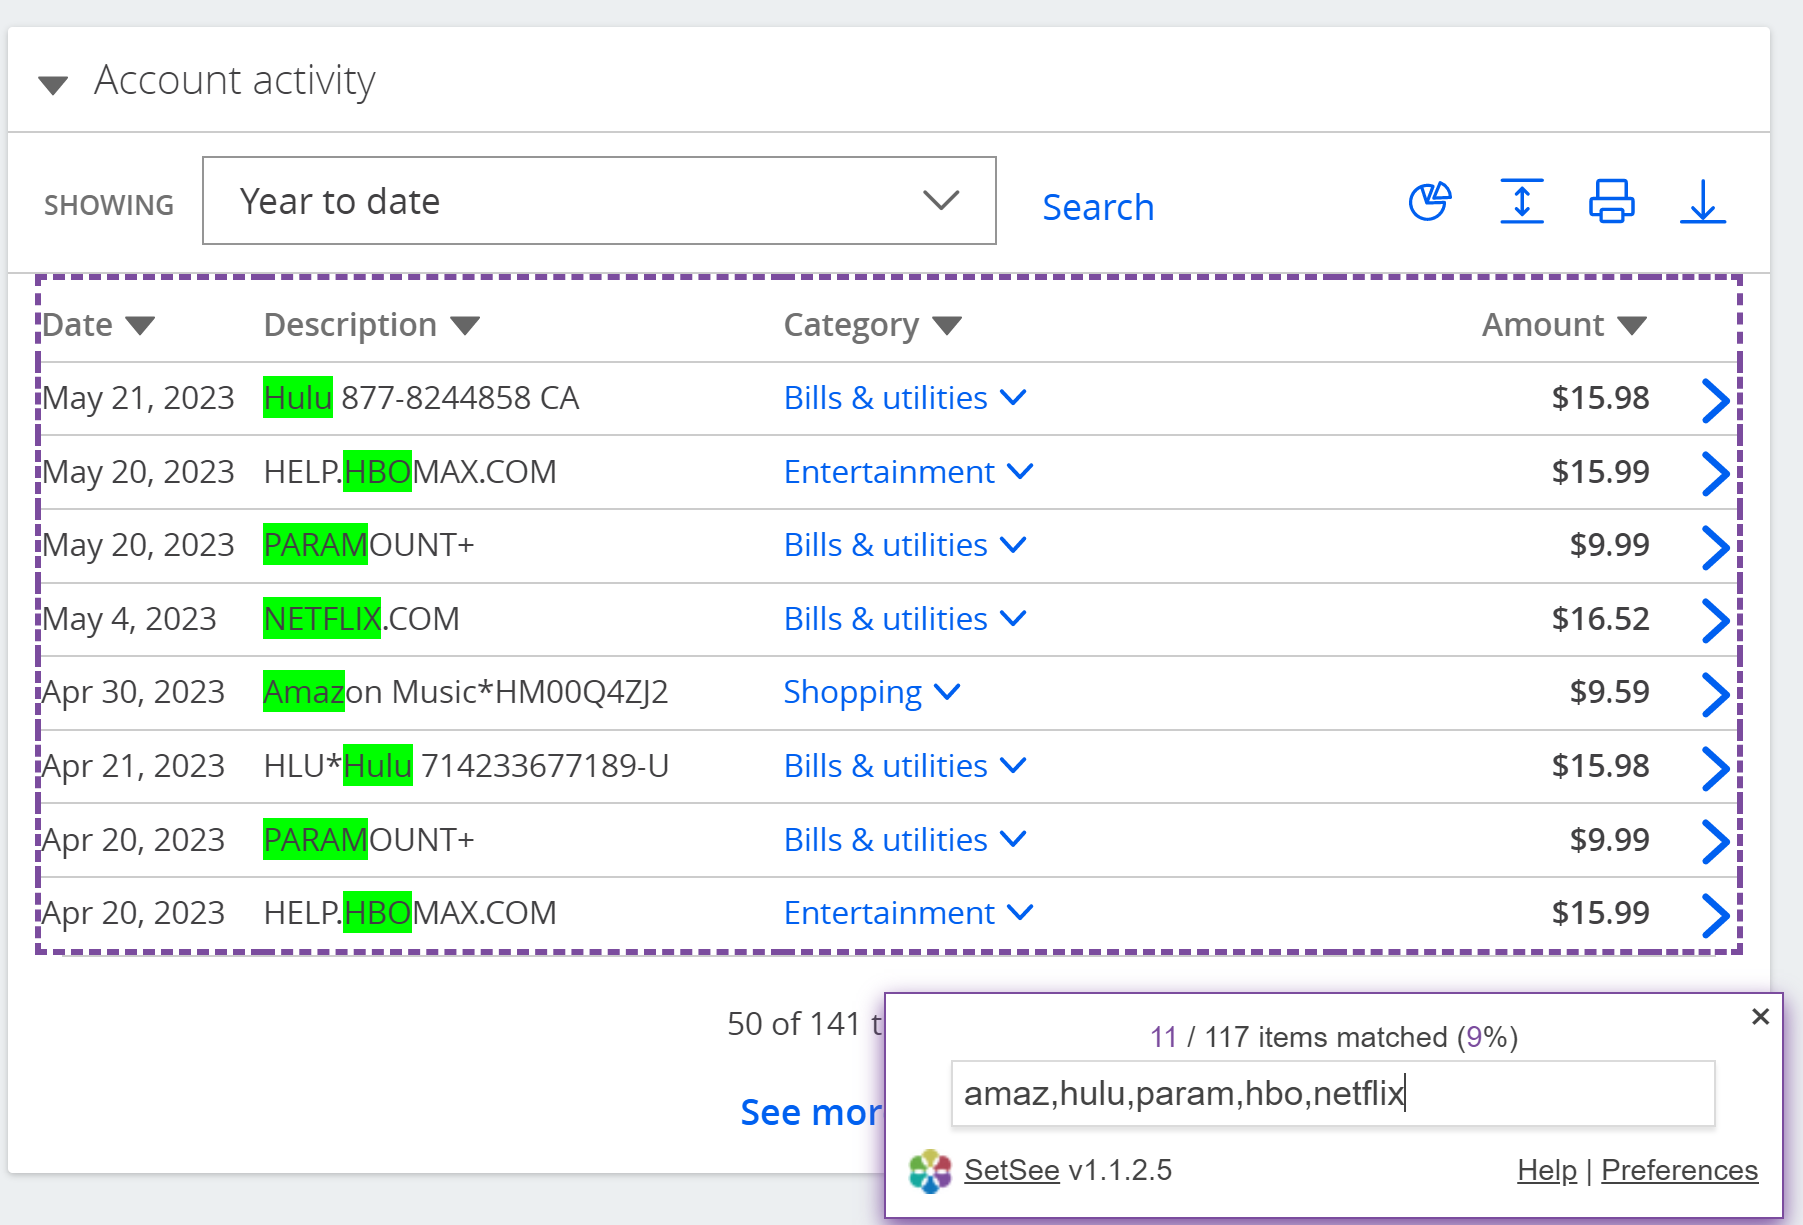Click the SetSee filter text field
Image resolution: width=1803 pixels, height=1225 pixels.
pos(1332,1094)
